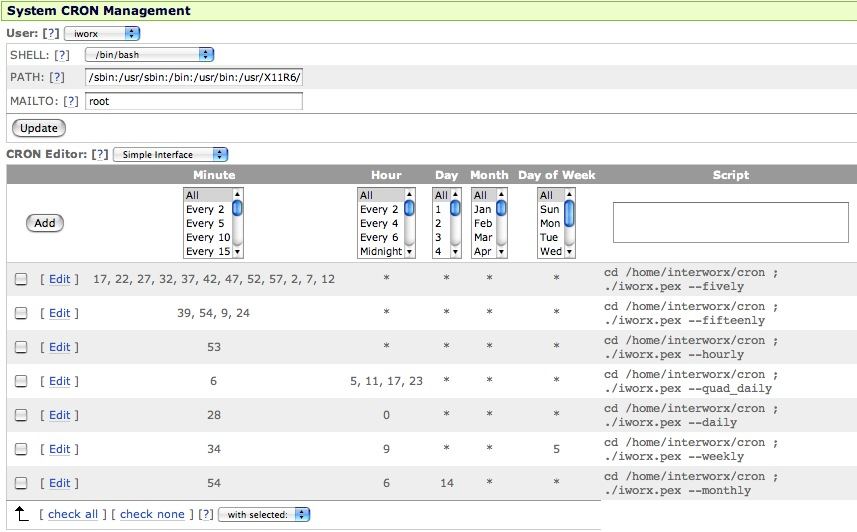The width and height of the screenshot is (857, 532).
Task: Select 'Tue' in Day of Week list
Action: 549,237
